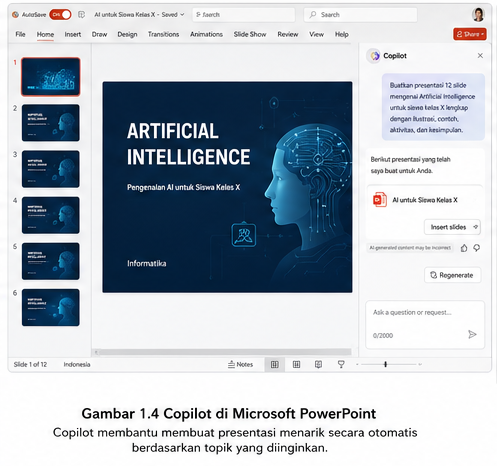Screen dimensions: 497x466
Task: Select slide 5 thumbnail
Action: [51, 261]
